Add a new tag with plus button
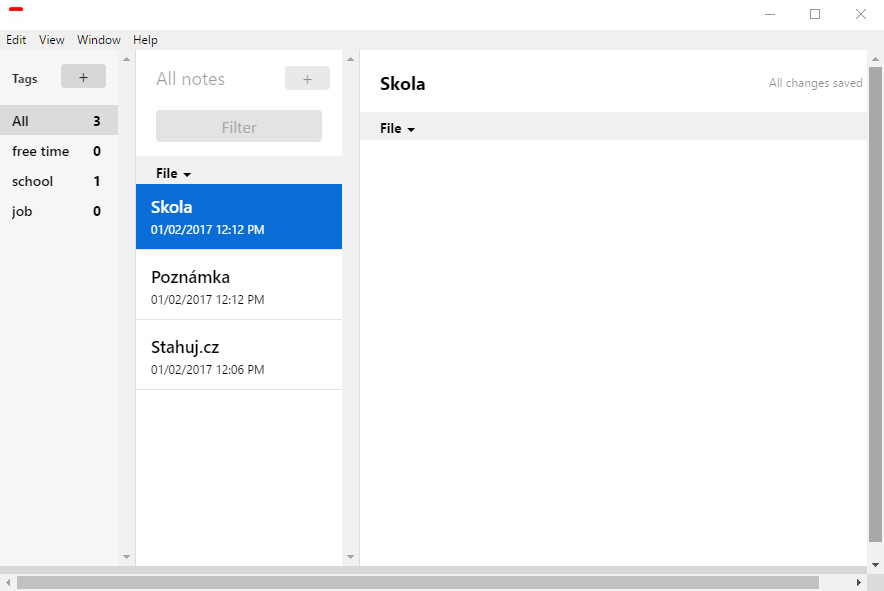This screenshot has width=884, height=591. (x=83, y=76)
